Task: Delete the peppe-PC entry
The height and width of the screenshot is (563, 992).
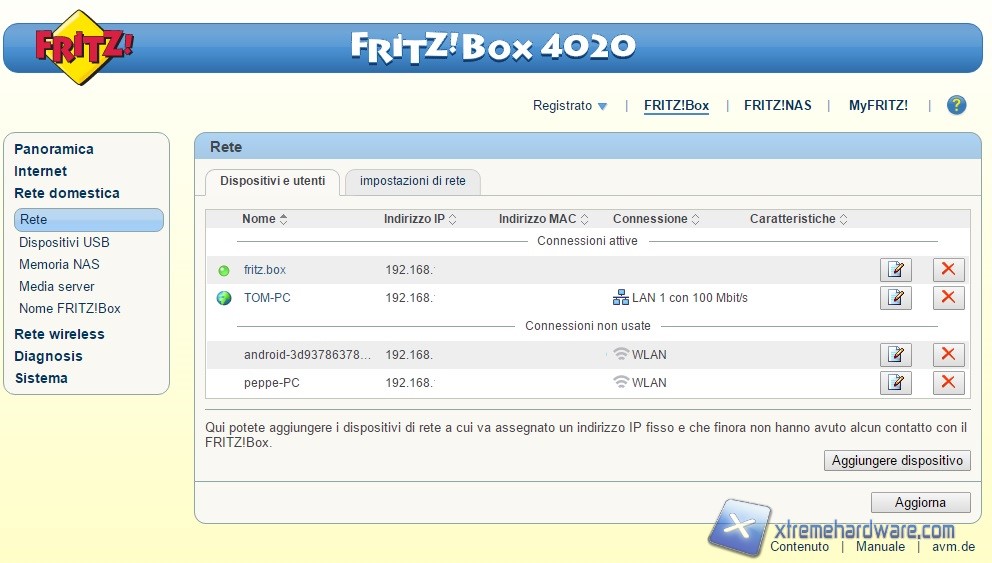Action: click(948, 382)
